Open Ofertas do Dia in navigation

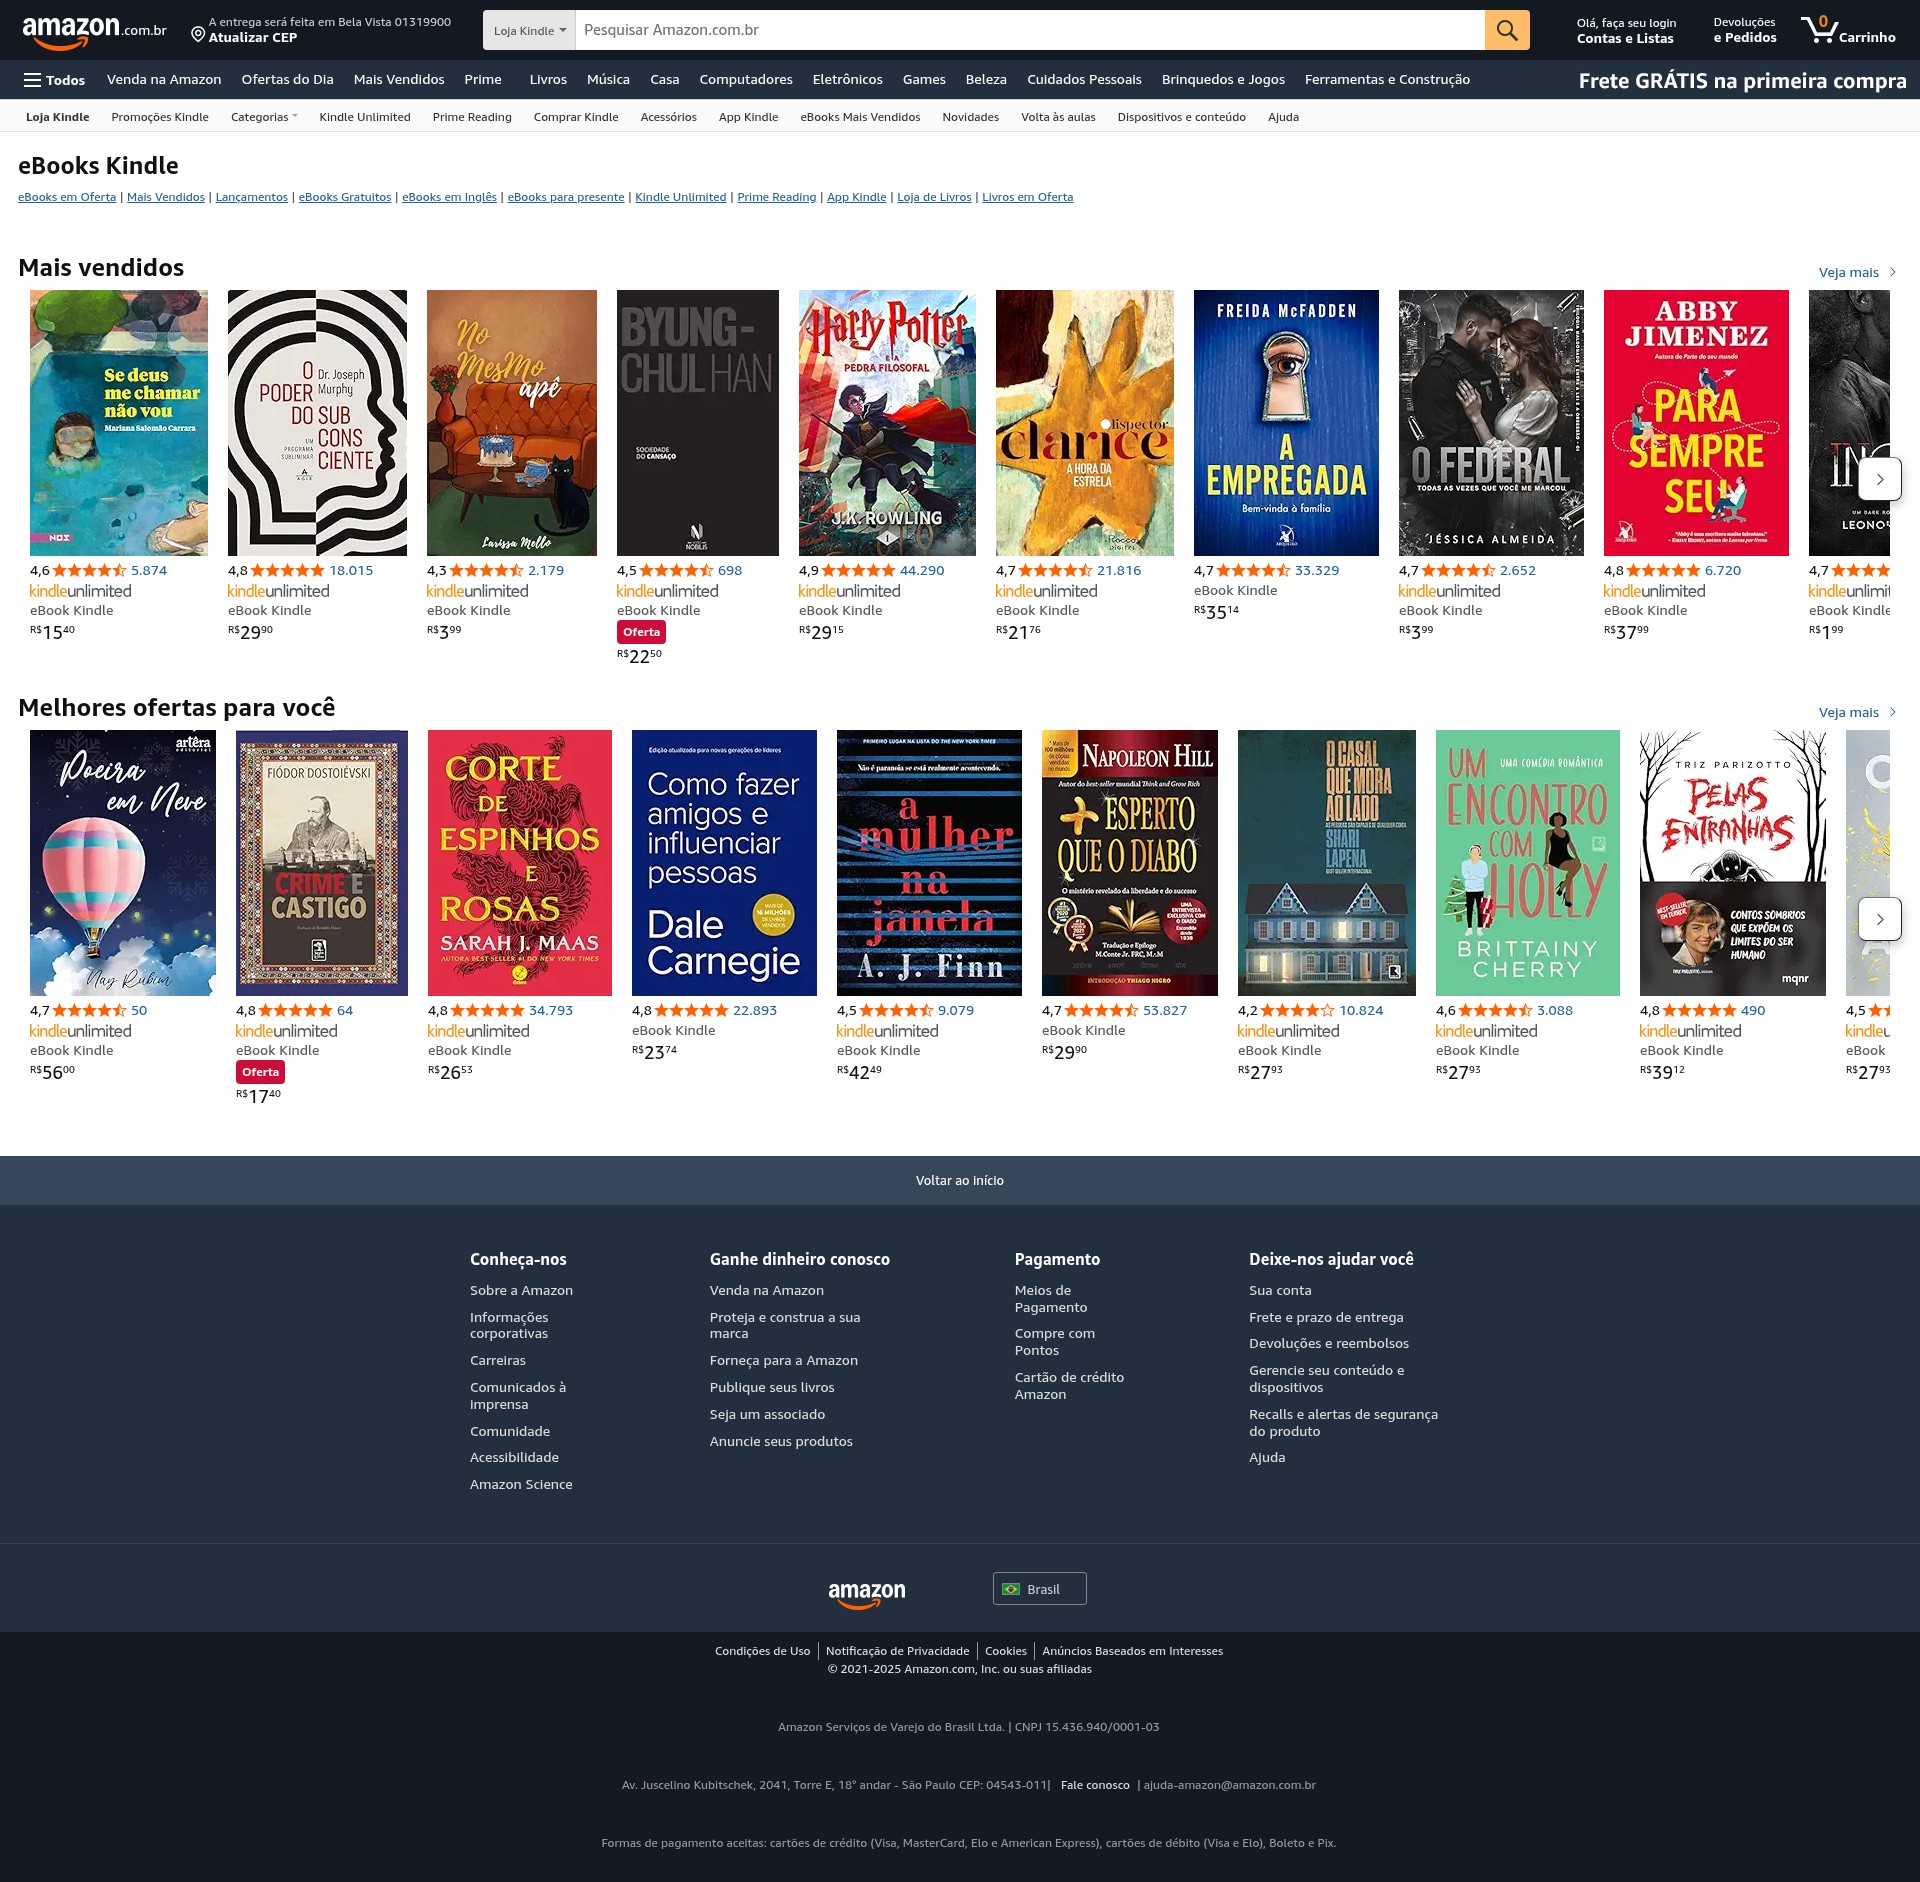click(287, 80)
